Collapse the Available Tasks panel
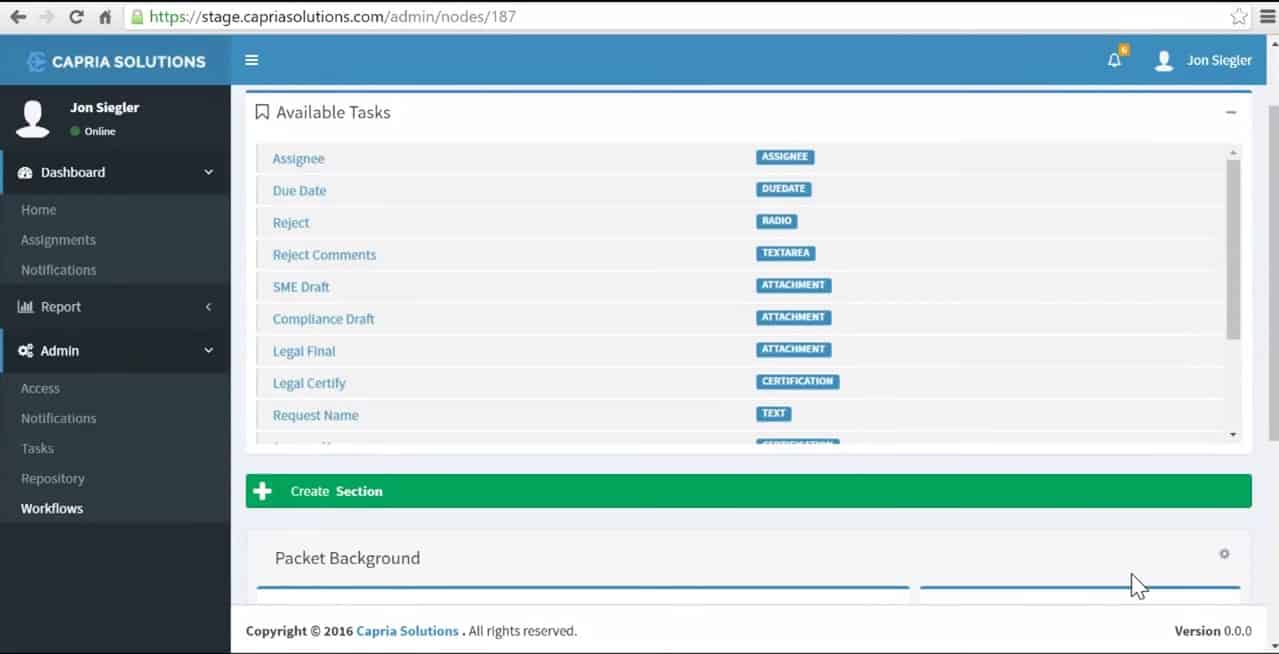The height and width of the screenshot is (654, 1279). click(x=1231, y=112)
